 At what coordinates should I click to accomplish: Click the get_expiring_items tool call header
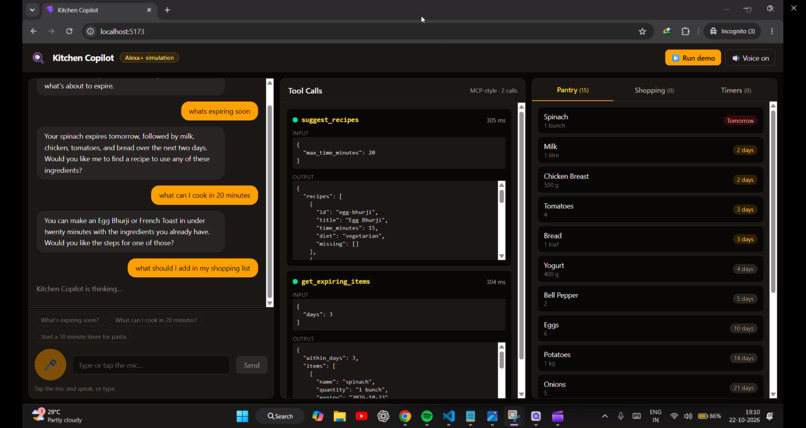pyautogui.click(x=398, y=282)
